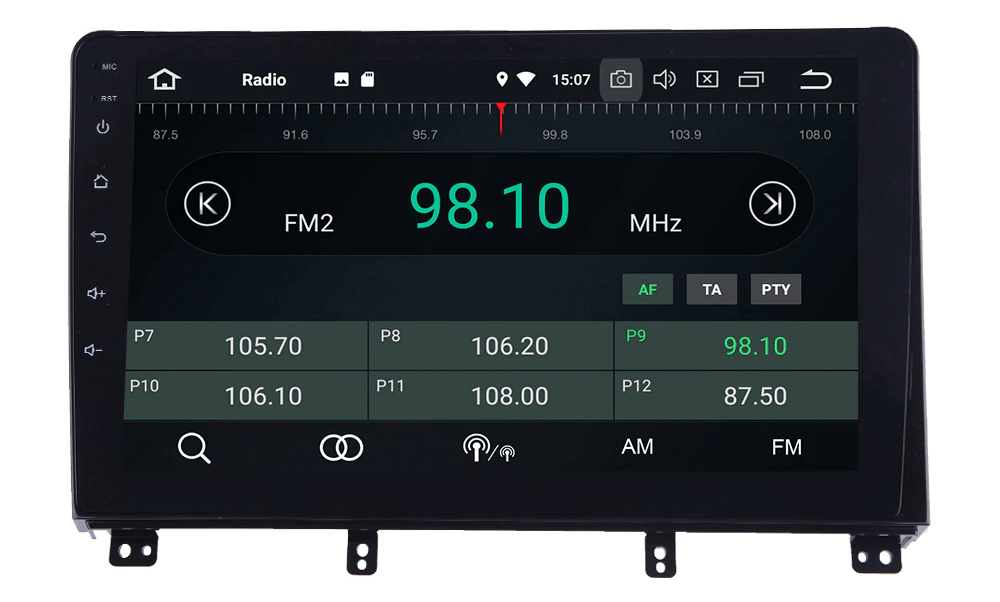Tap the Home icon in top bar

[x=165, y=79]
